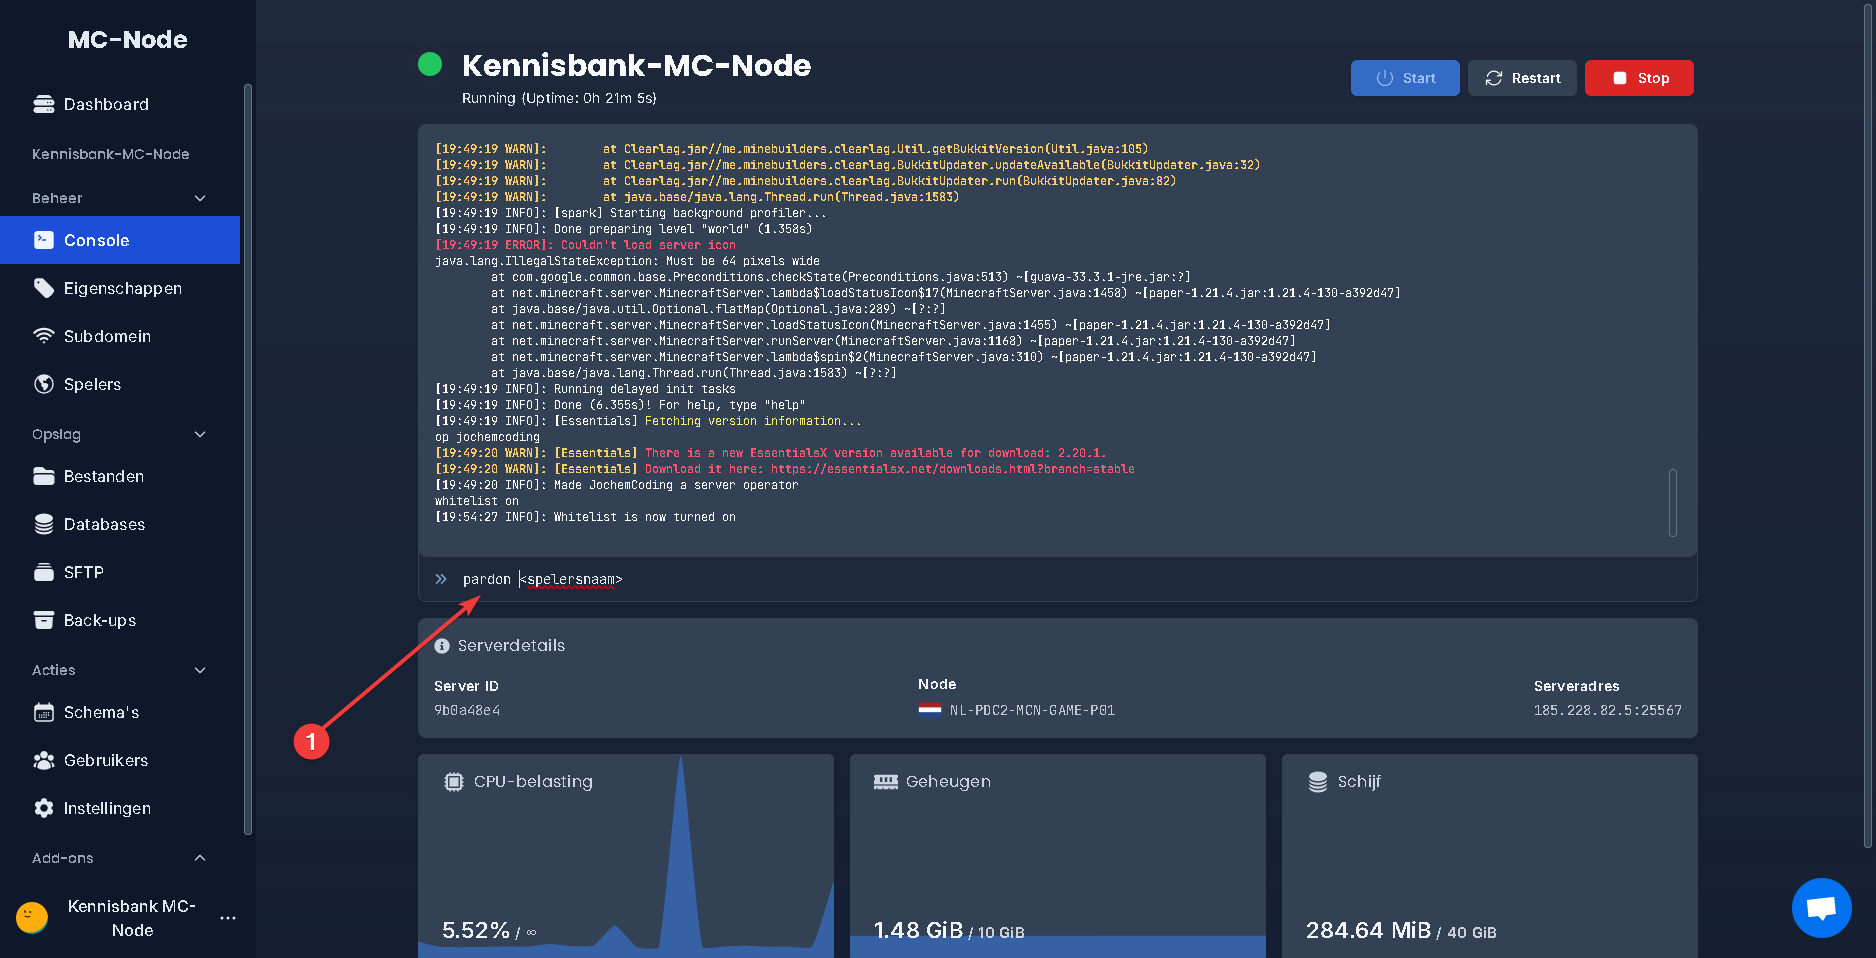Click the "Made JochemCoding a server operator" line
This screenshot has width=1876, height=958.
tap(616, 485)
